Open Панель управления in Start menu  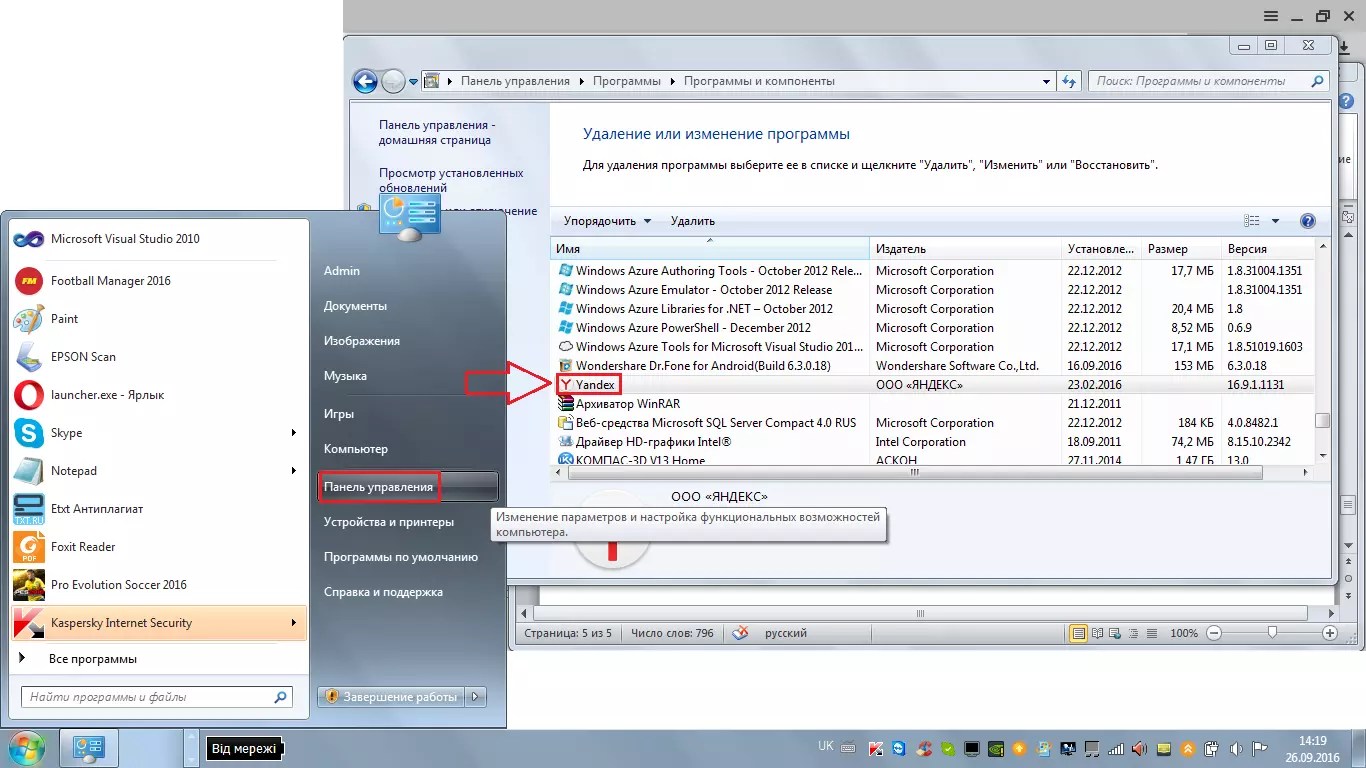[x=379, y=487]
